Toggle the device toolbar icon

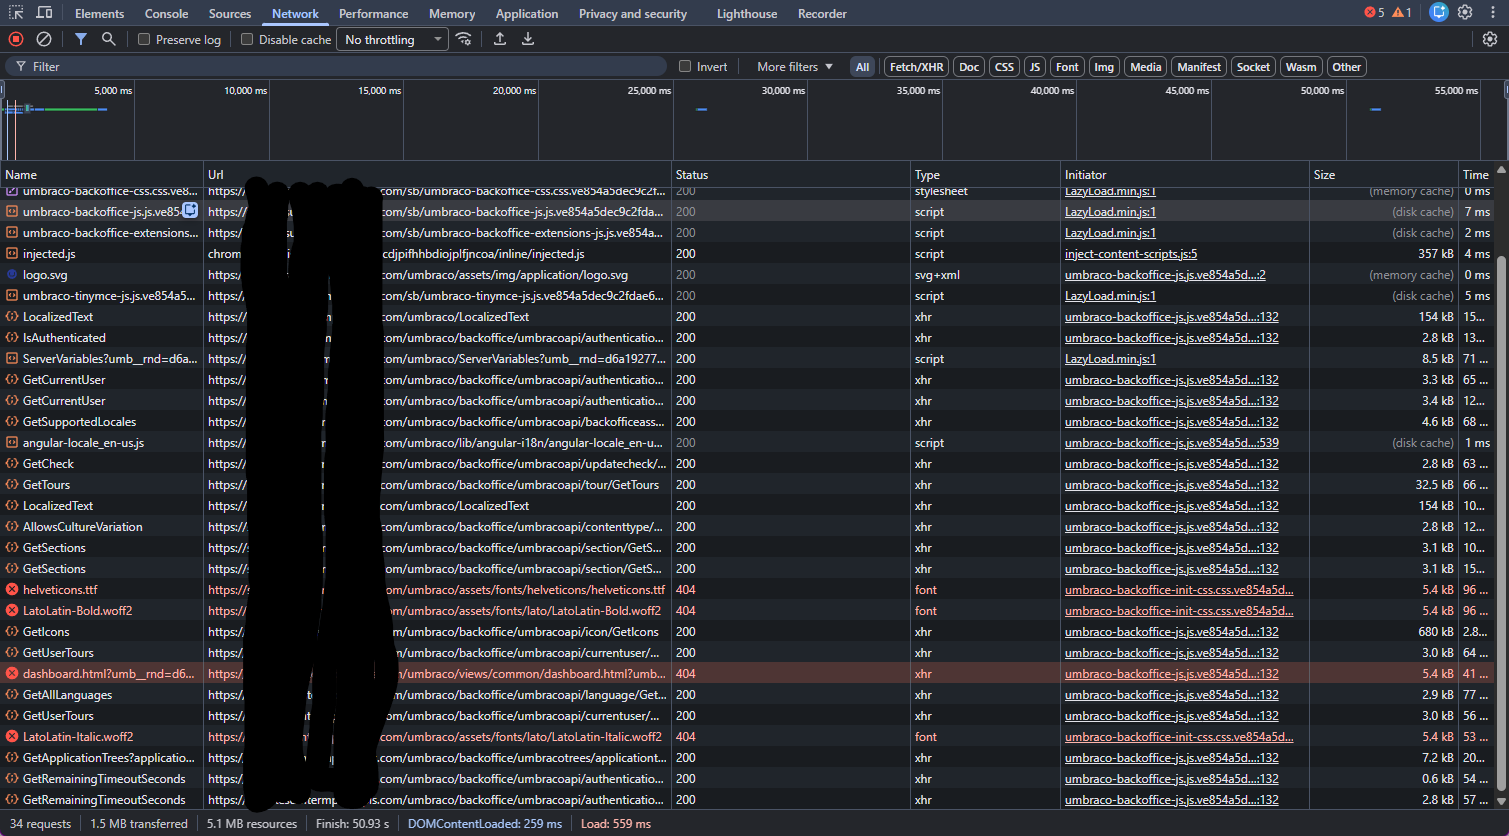45,13
